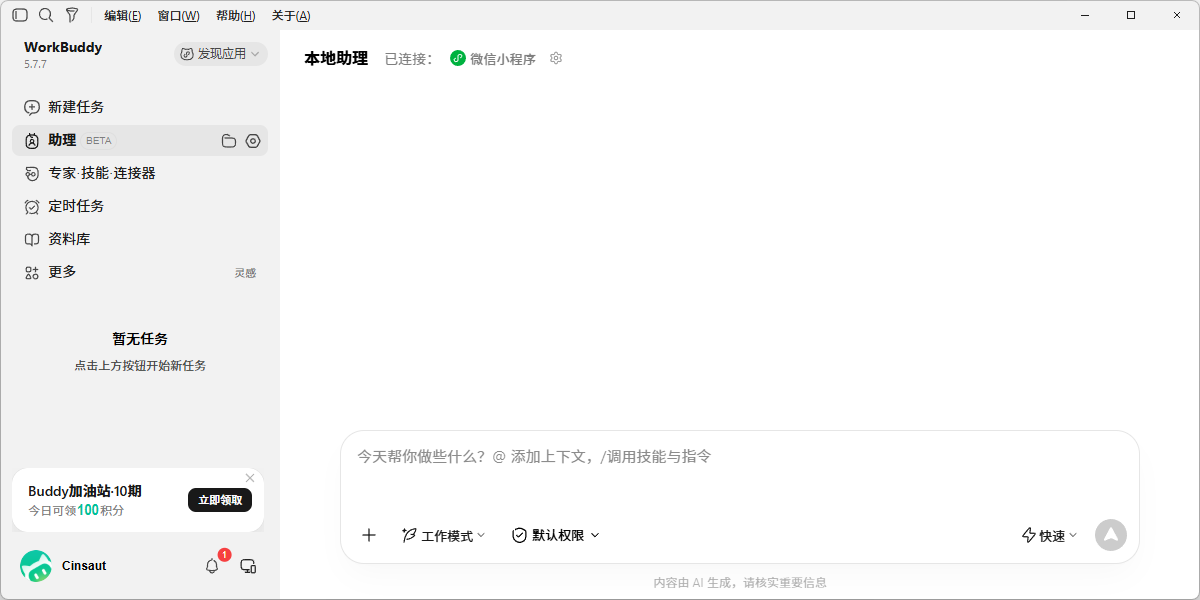
Task: Dismiss the Buddy加油站 promo card
Action: [x=250, y=478]
